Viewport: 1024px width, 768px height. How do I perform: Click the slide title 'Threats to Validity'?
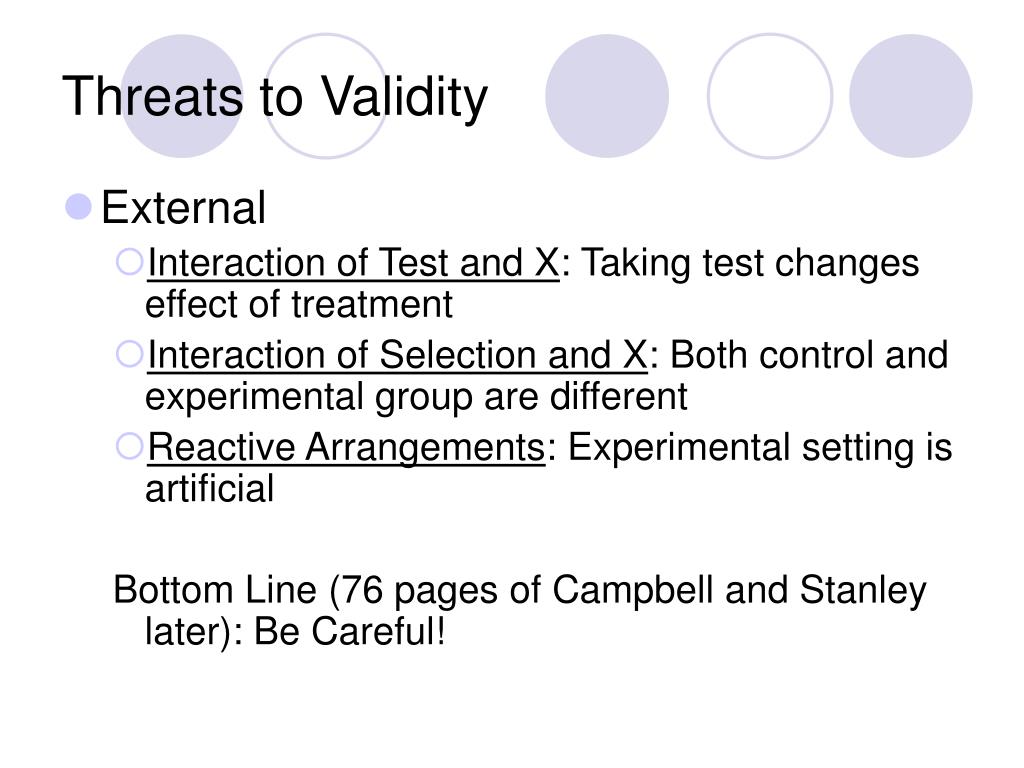[275, 97]
